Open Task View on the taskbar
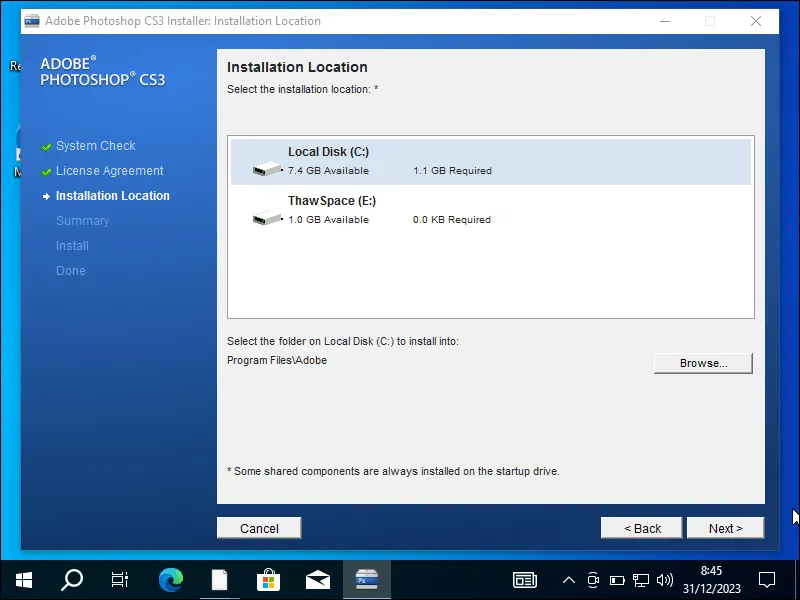Viewport: 800px width, 600px height. (x=120, y=579)
